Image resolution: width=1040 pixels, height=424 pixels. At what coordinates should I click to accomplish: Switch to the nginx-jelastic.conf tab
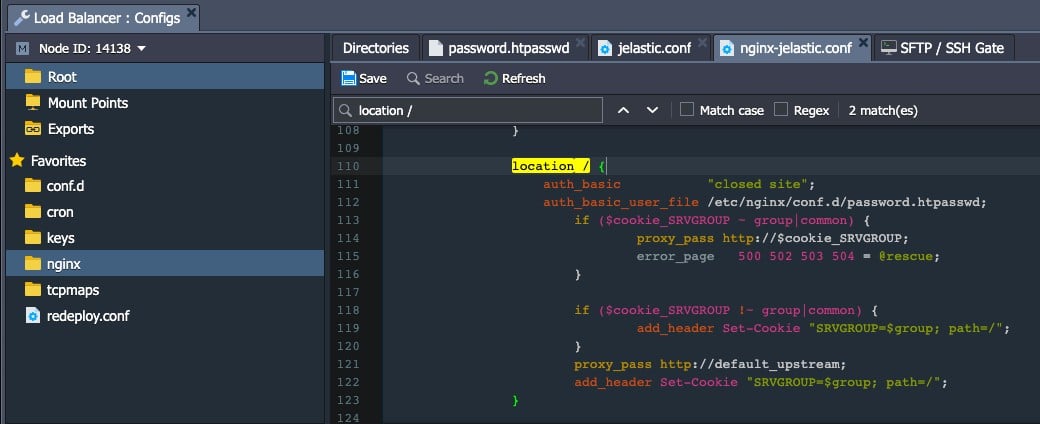pyautogui.click(x=795, y=48)
